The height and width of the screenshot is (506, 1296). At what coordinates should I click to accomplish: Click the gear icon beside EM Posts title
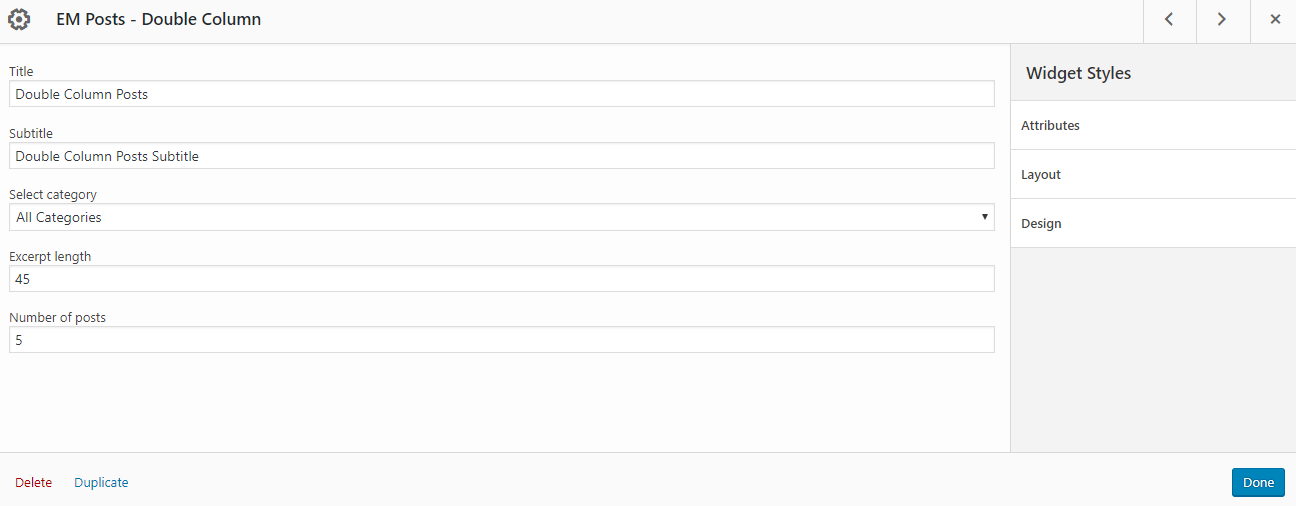tap(19, 19)
